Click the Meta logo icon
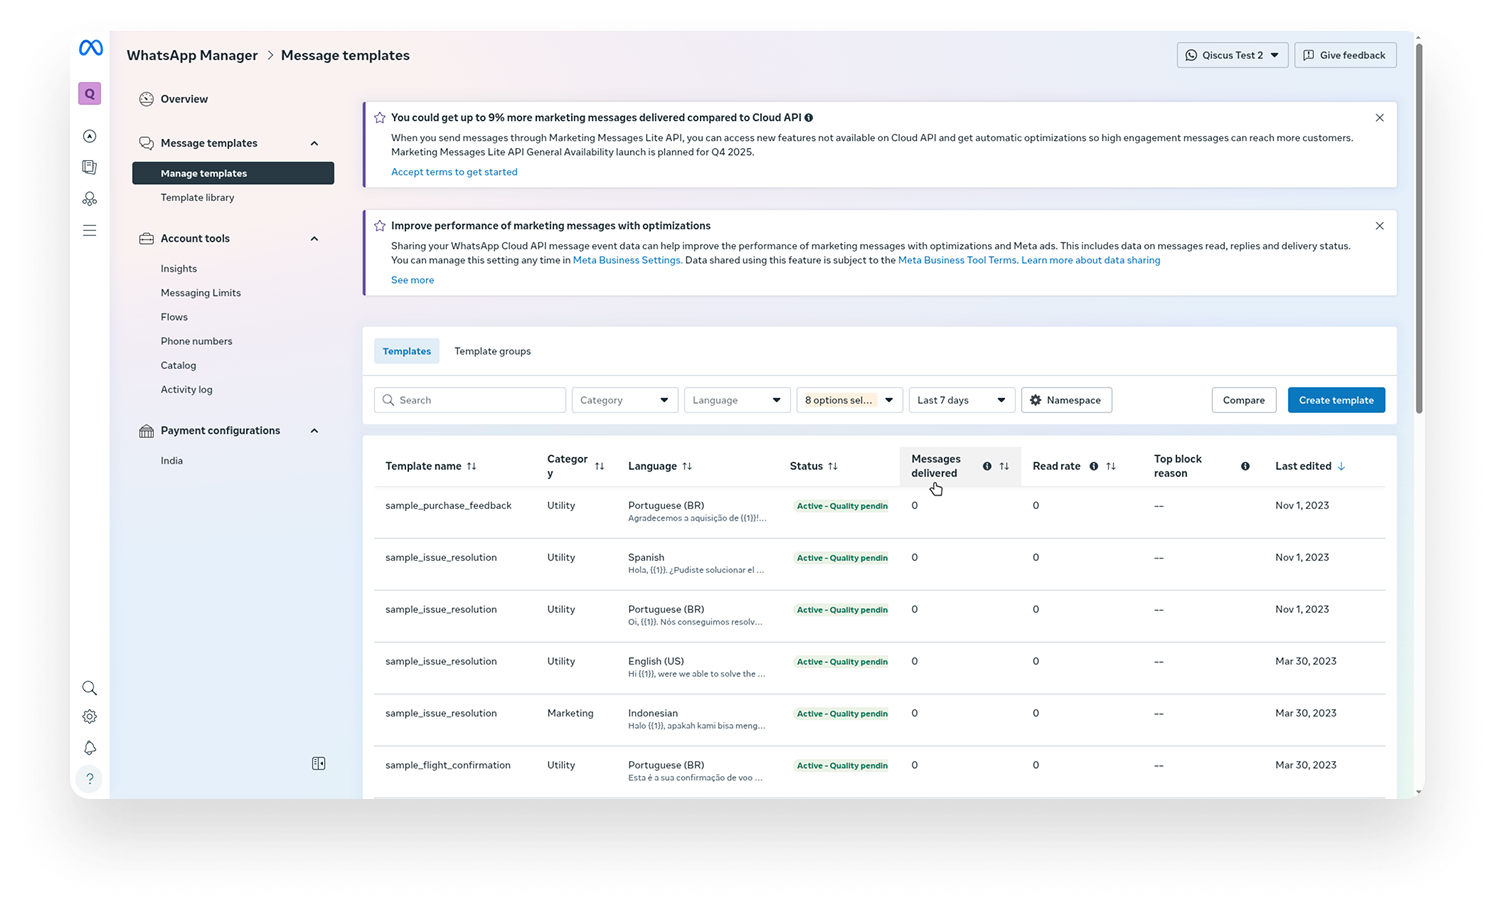1495x908 pixels. (90, 48)
